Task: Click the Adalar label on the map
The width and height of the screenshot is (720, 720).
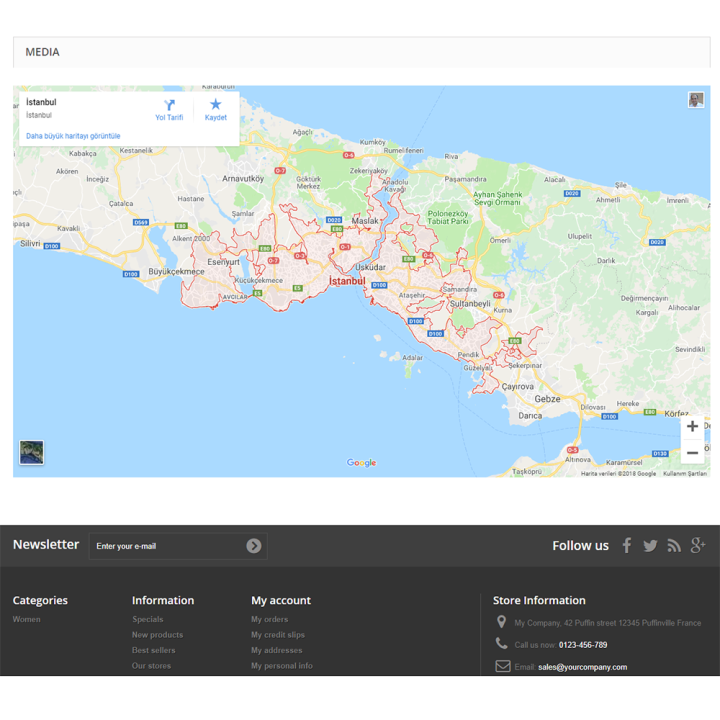Action: coord(412,357)
